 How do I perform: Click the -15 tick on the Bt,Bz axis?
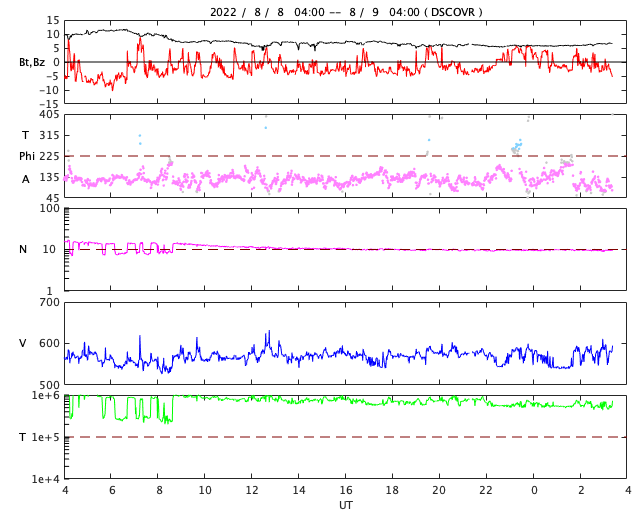49,105
